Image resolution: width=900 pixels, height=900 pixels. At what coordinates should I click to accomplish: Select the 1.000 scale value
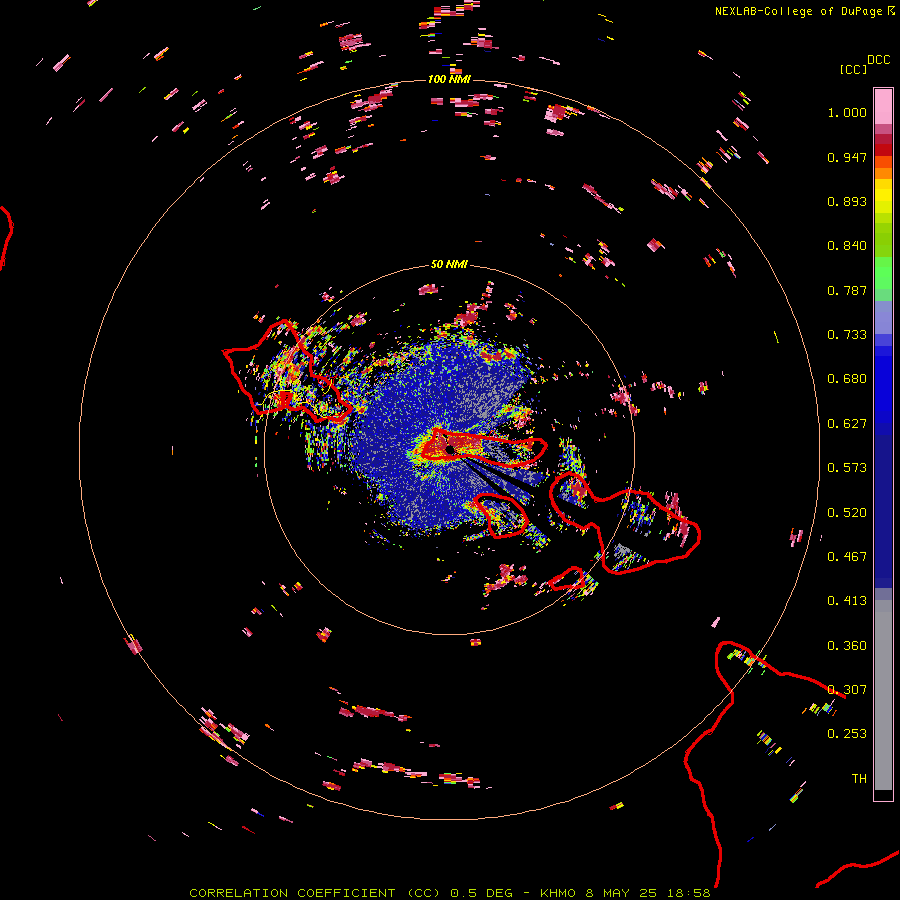[847, 112]
